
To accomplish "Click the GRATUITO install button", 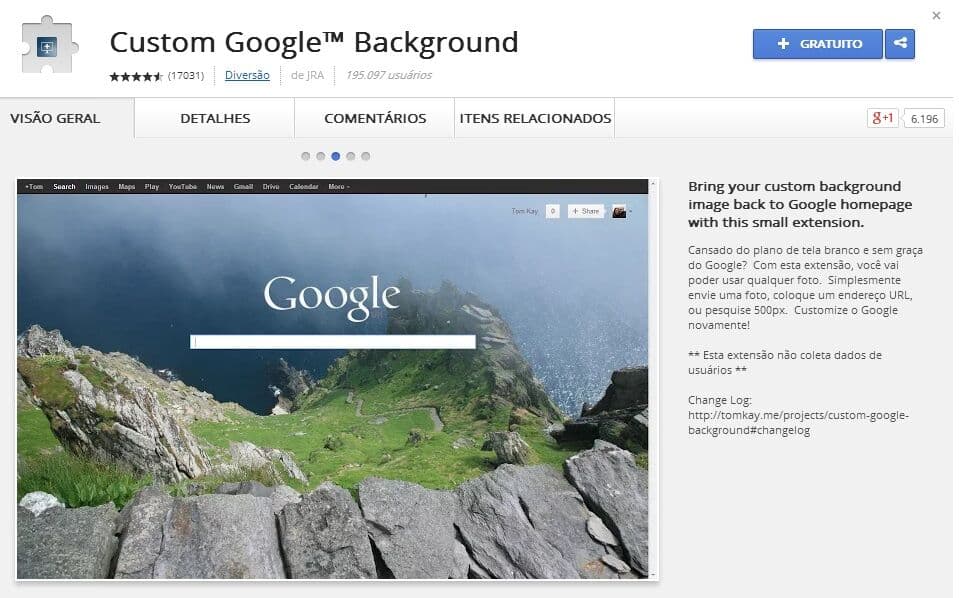I will (x=818, y=44).
